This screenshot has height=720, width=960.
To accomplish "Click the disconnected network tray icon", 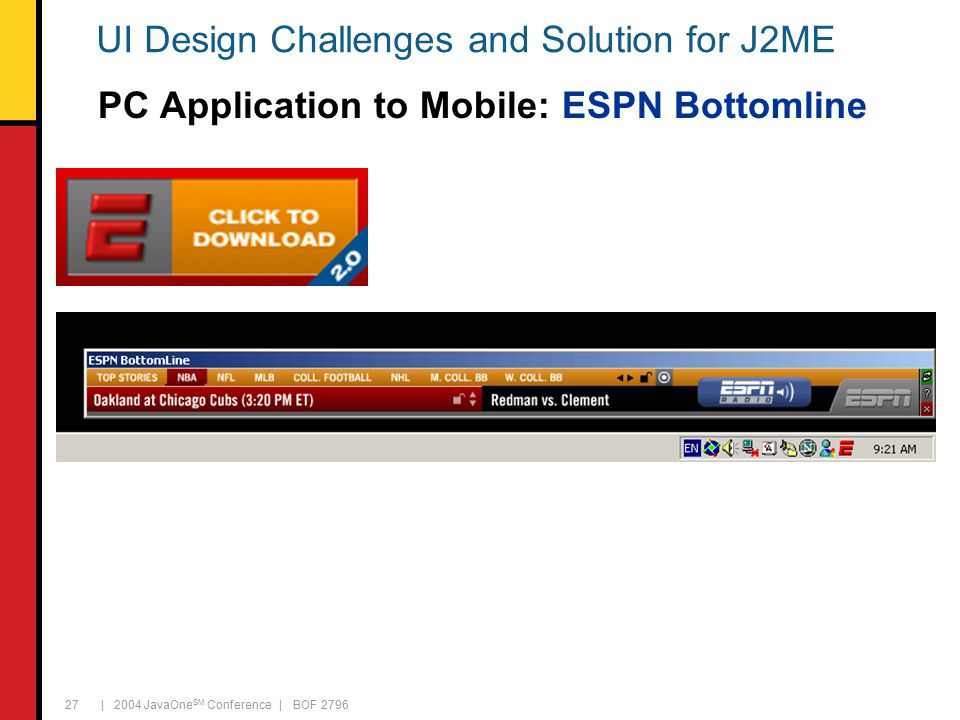I will (x=750, y=449).
